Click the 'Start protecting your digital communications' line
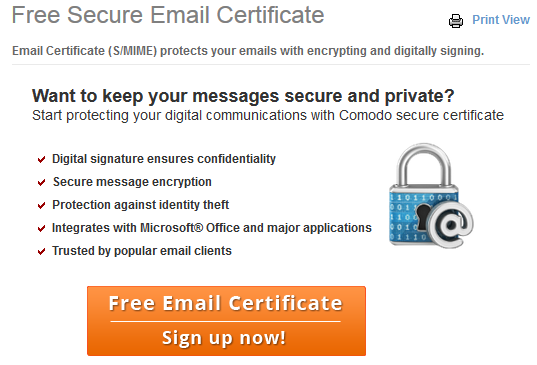Image resolution: width=537 pixels, height=365 pixels. point(268,115)
